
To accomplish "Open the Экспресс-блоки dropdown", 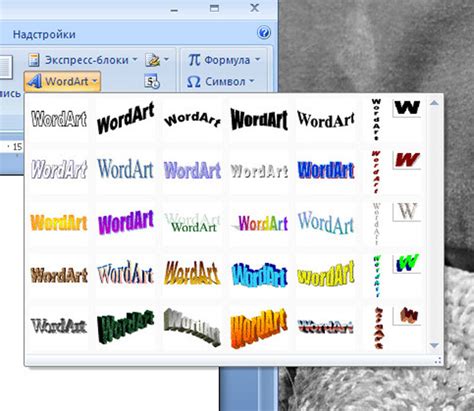I will tap(83, 60).
